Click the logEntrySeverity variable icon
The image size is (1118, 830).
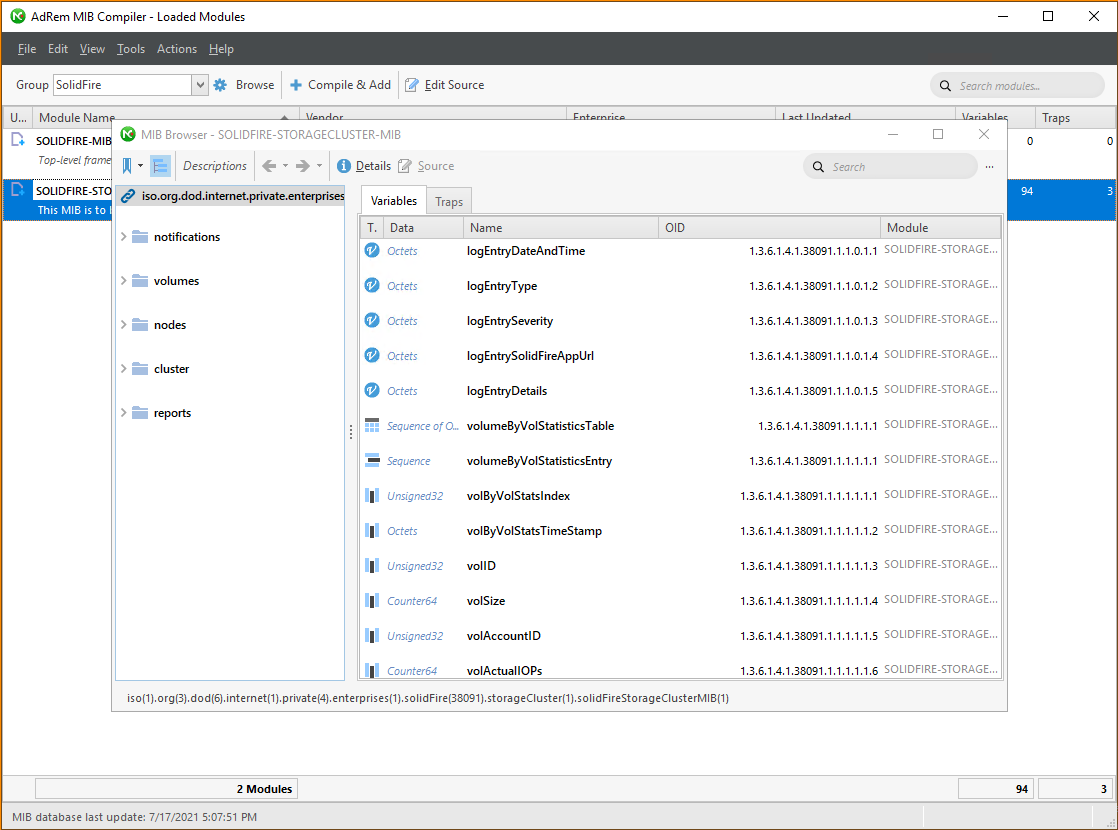[372, 320]
